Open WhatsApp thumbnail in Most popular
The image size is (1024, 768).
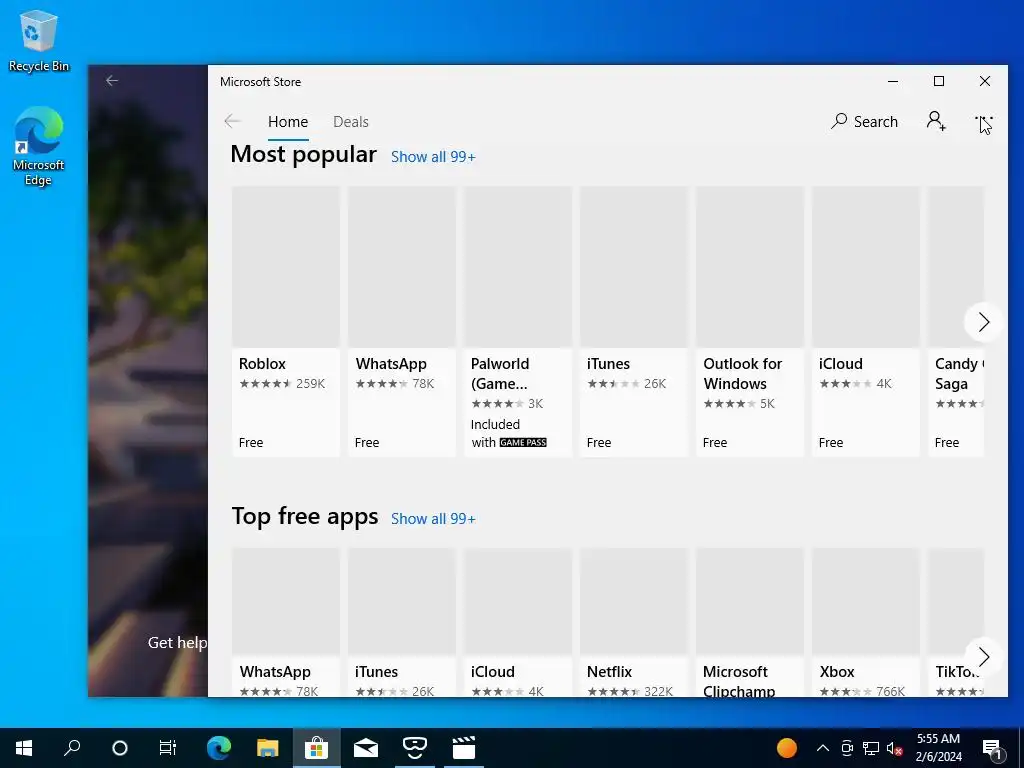click(x=402, y=267)
